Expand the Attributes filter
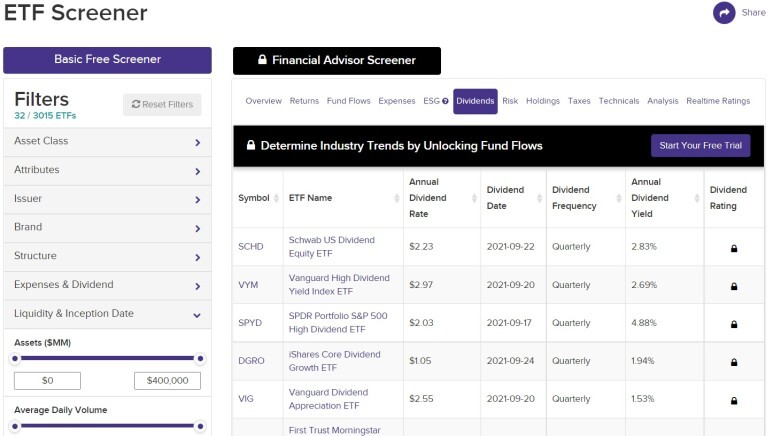Viewport: 773px width, 436px height. pos(107,171)
